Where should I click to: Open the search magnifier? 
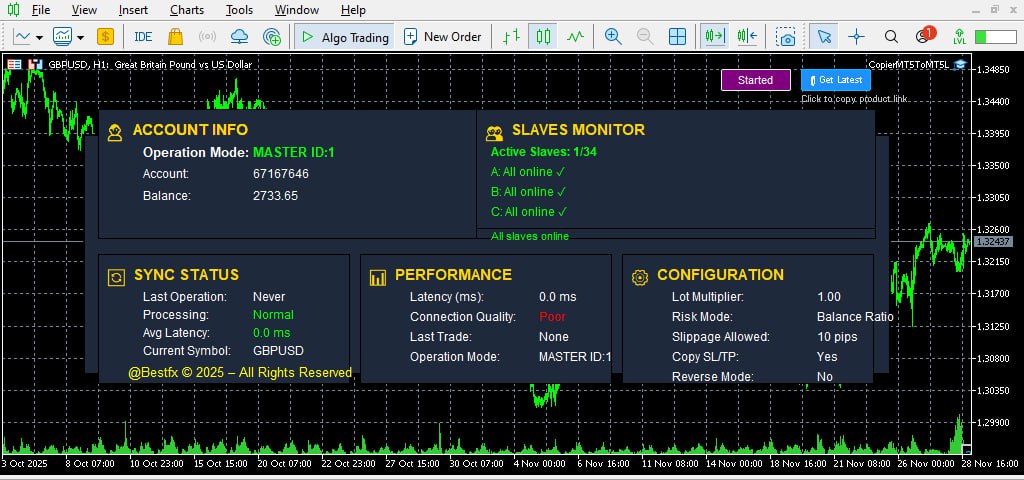(891, 37)
